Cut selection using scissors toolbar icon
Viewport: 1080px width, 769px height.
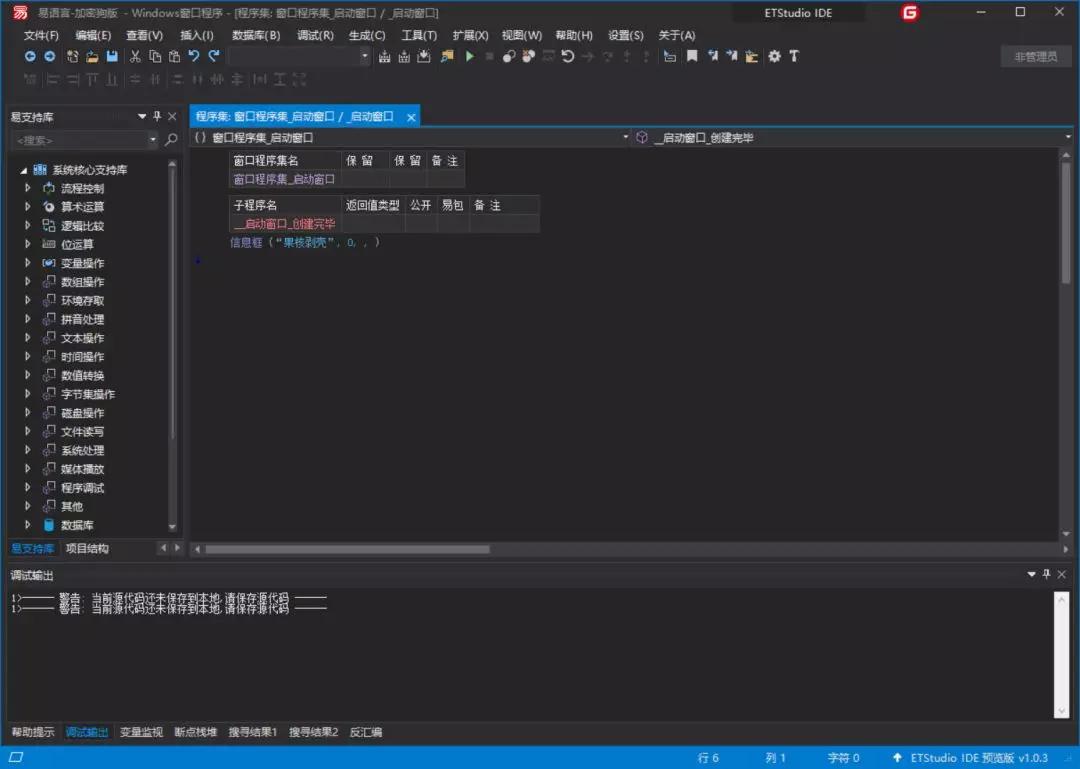pyautogui.click(x=135, y=56)
